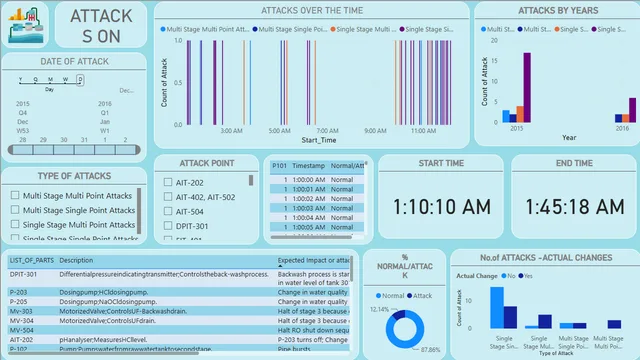Click the dark-blue Multi Stage Multi Poi... bar
Screen dimensions: 640x360
(x=614, y=324)
